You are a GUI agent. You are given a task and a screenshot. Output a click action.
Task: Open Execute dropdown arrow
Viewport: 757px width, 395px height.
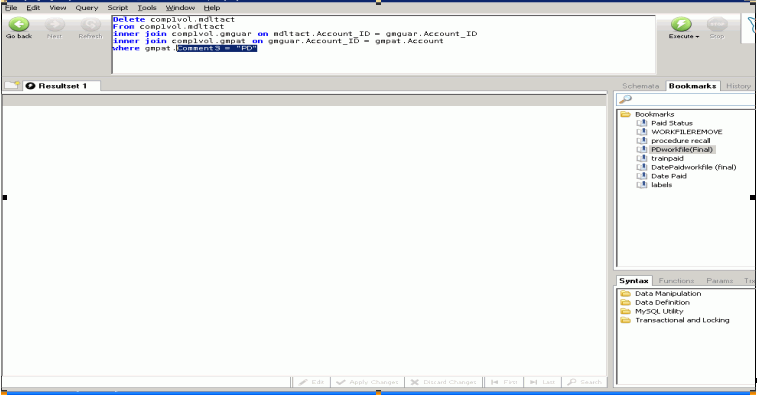[x=697, y=37]
